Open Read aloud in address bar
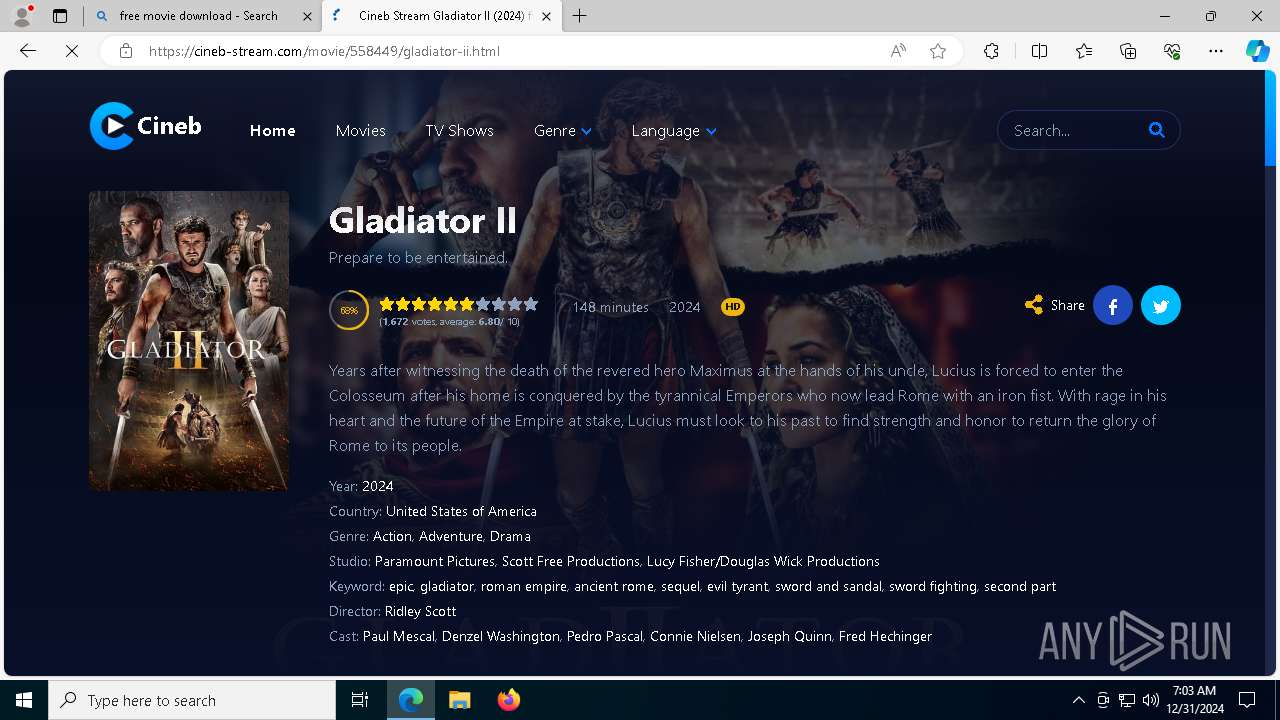1280x720 pixels. [x=898, y=51]
